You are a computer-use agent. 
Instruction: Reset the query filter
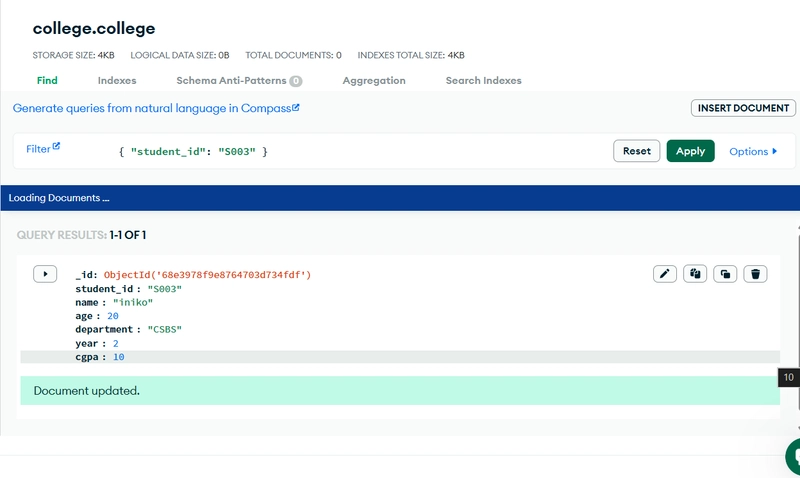pos(636,152)
